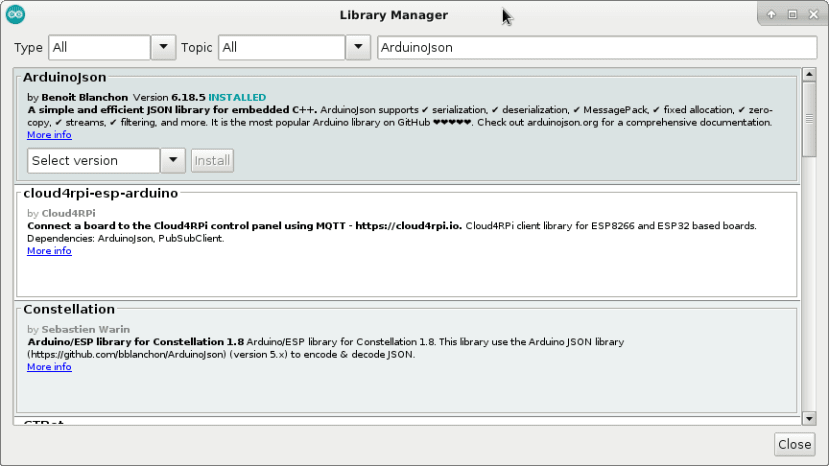Click the Install button for ArduinoJson
Viewport: 829px width, 466px height.
[212, 160]
